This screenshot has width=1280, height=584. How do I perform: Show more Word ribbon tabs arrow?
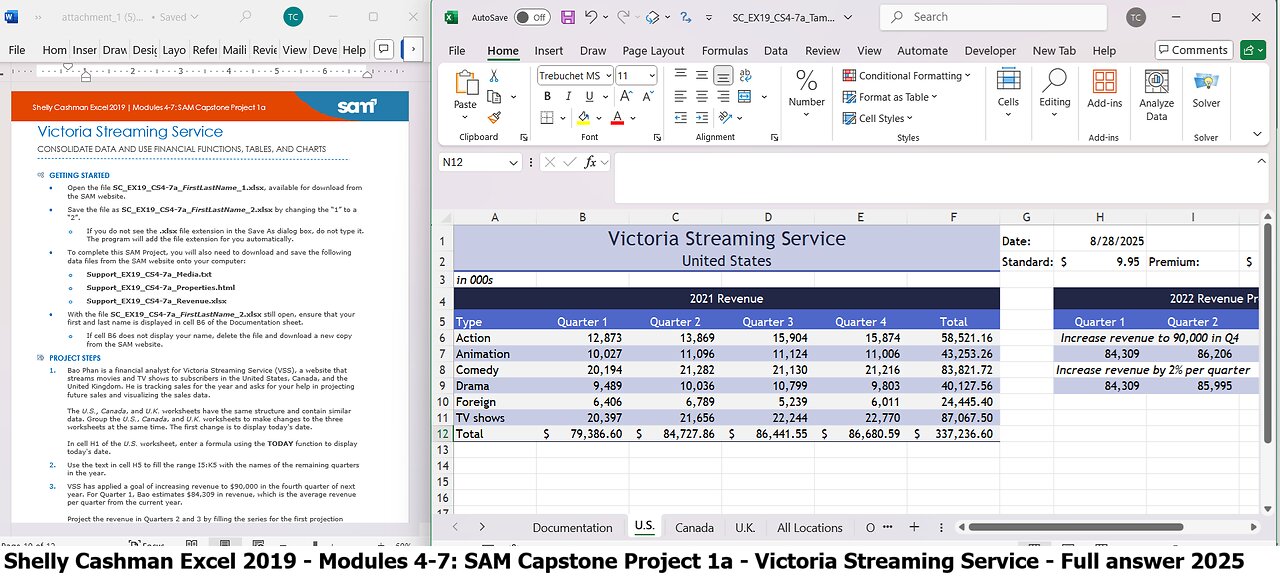[413, 50]
